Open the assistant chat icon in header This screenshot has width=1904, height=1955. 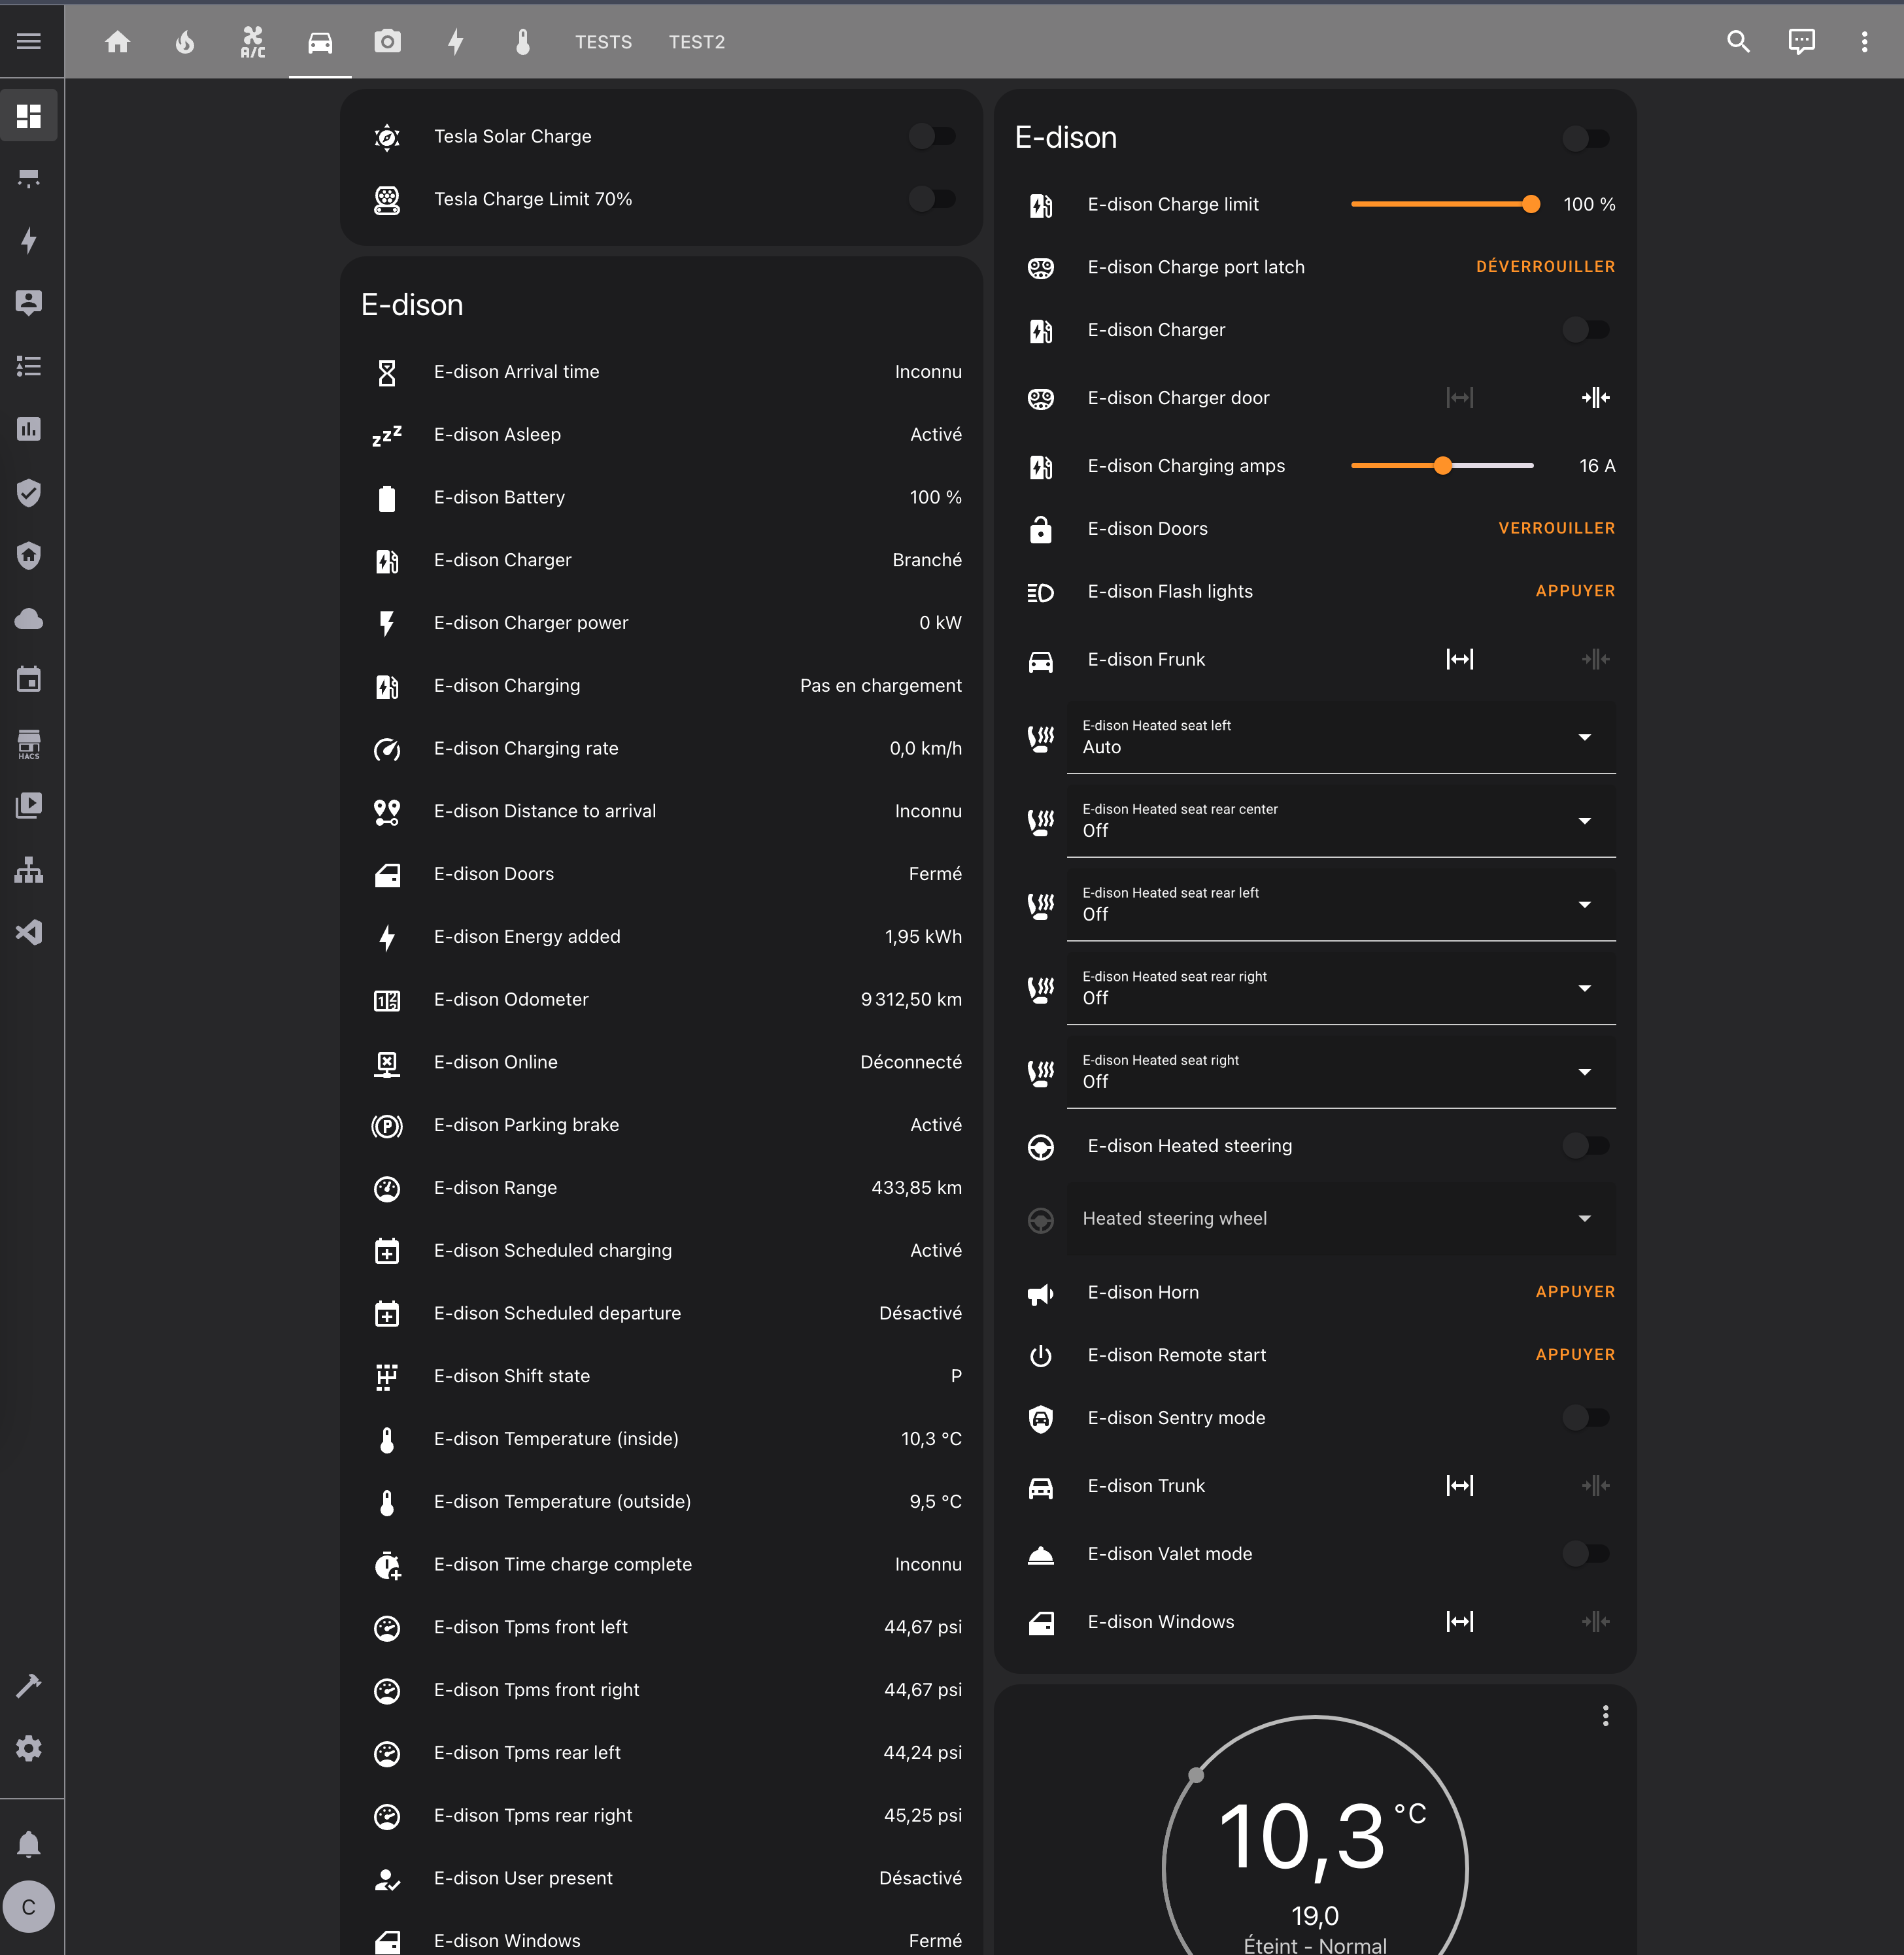pos(1801,42)
